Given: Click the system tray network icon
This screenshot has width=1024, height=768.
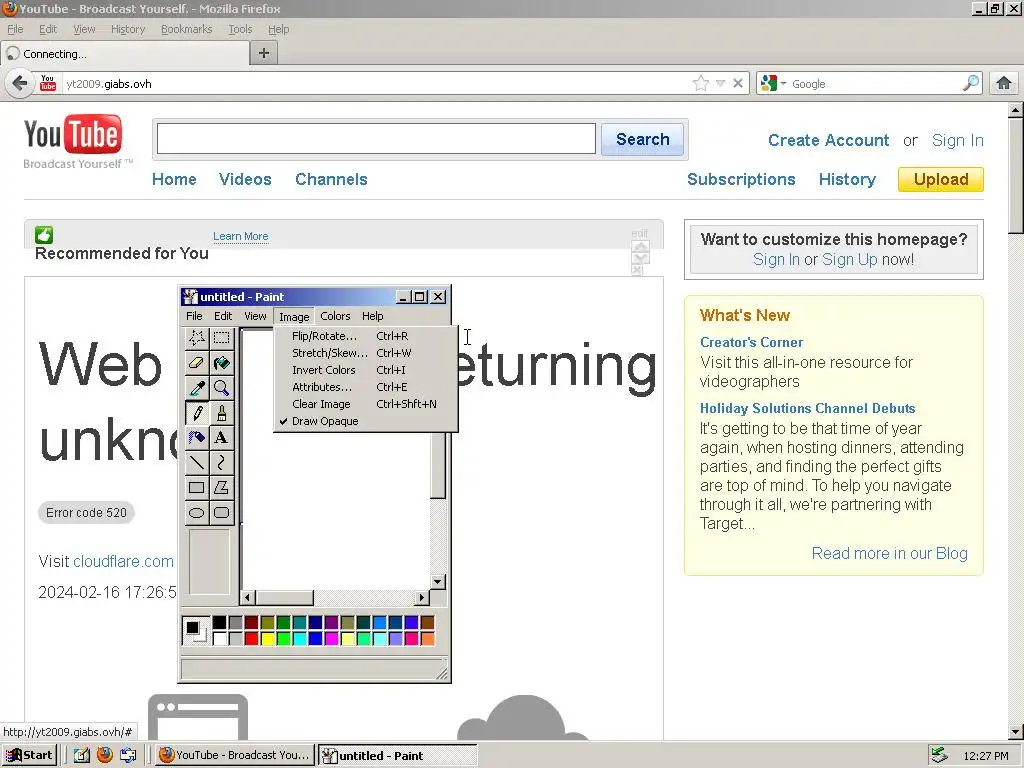Looking at the screenshot, I should [939, 755].
